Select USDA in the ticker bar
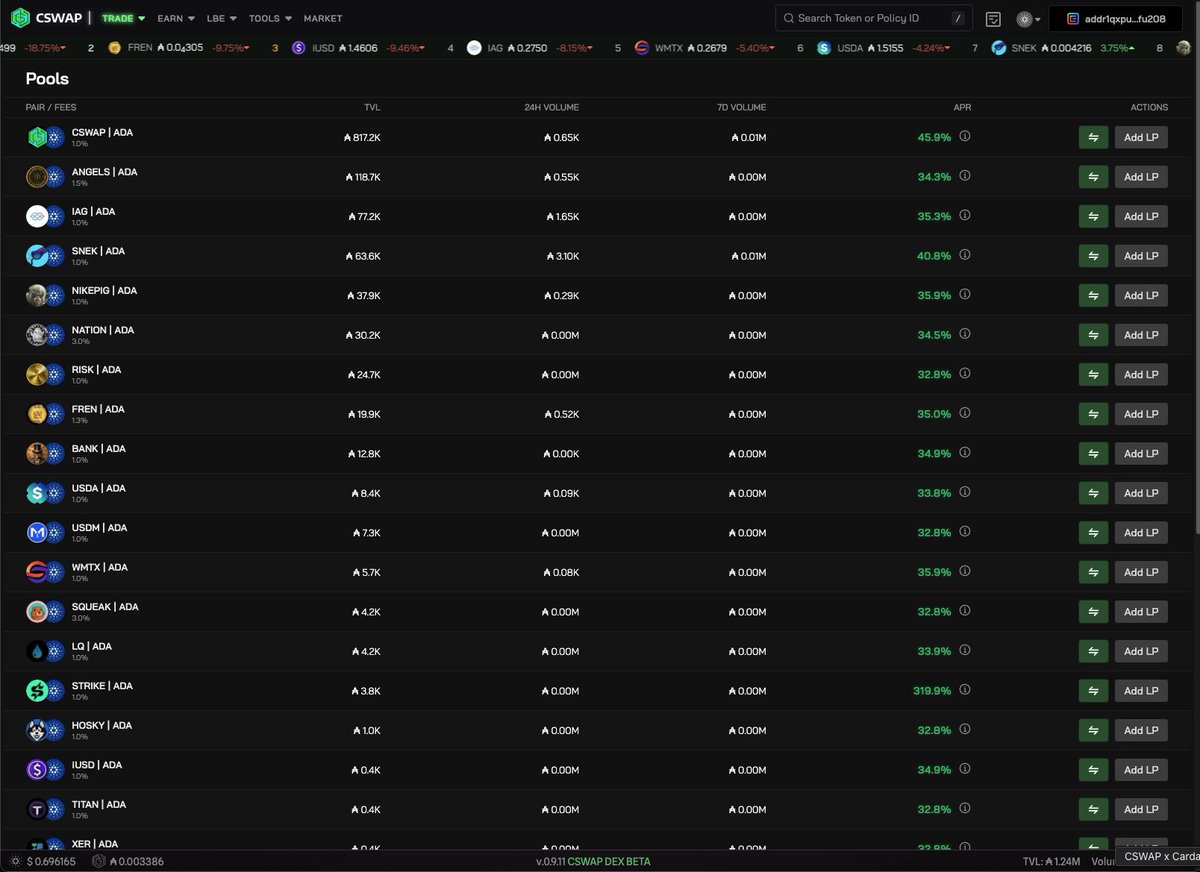This screenshot has width=1200, height=872. (849, 47)
